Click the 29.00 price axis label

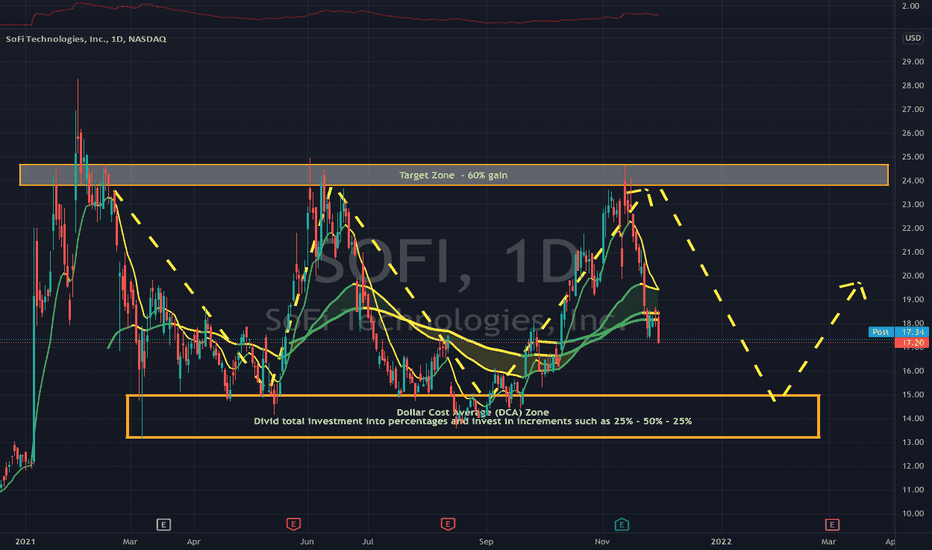point(912,62)
